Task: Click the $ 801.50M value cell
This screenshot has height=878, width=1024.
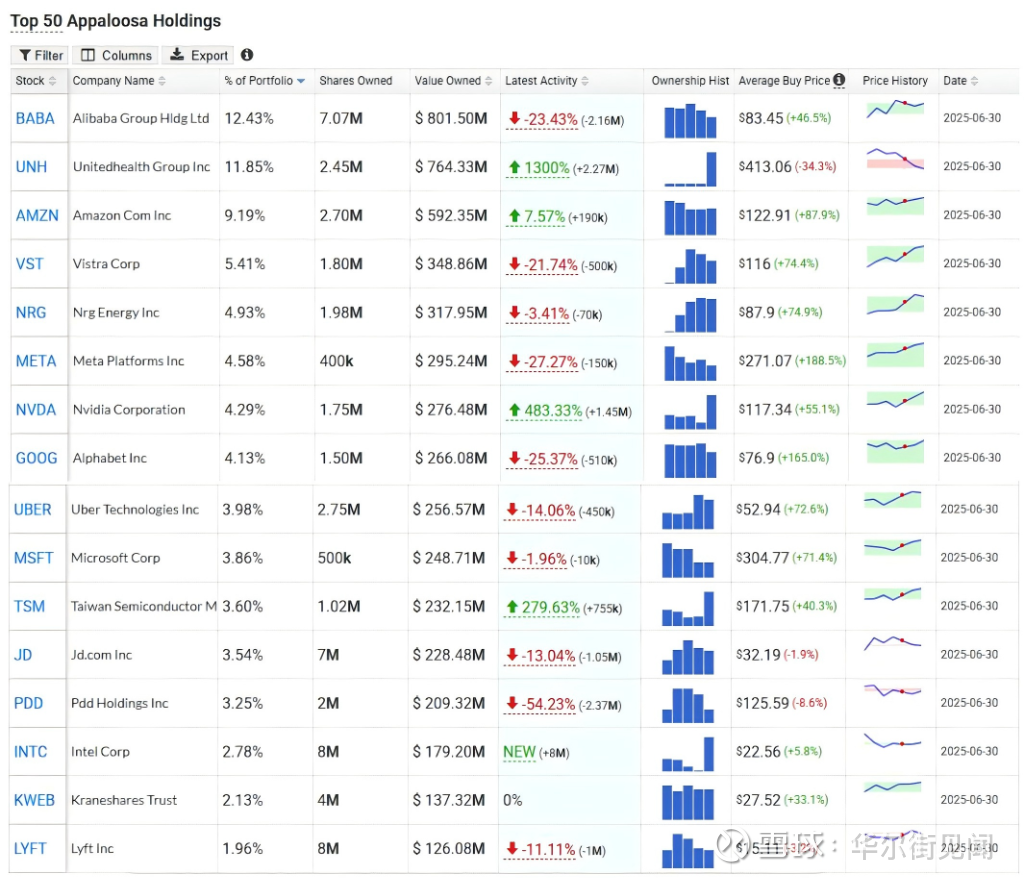Action: click(451, 118)
